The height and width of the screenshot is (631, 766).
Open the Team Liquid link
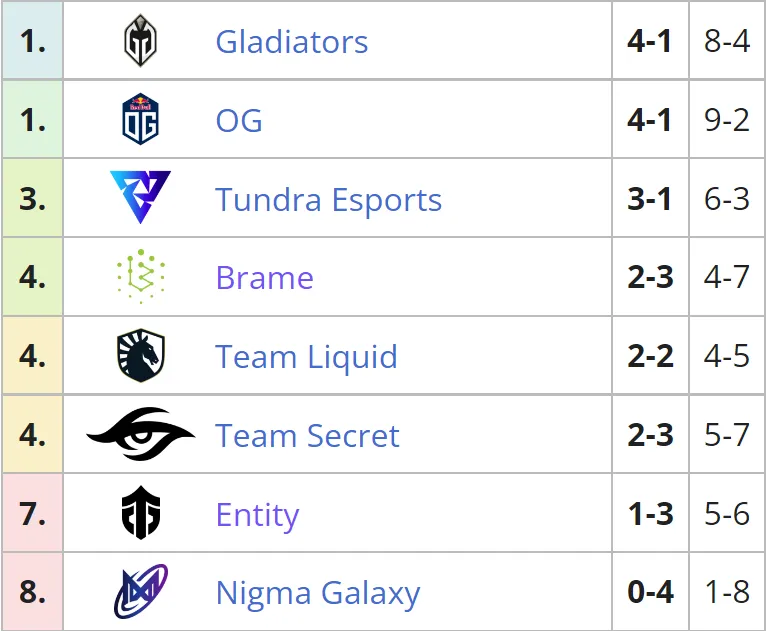[x=306, y=357]
